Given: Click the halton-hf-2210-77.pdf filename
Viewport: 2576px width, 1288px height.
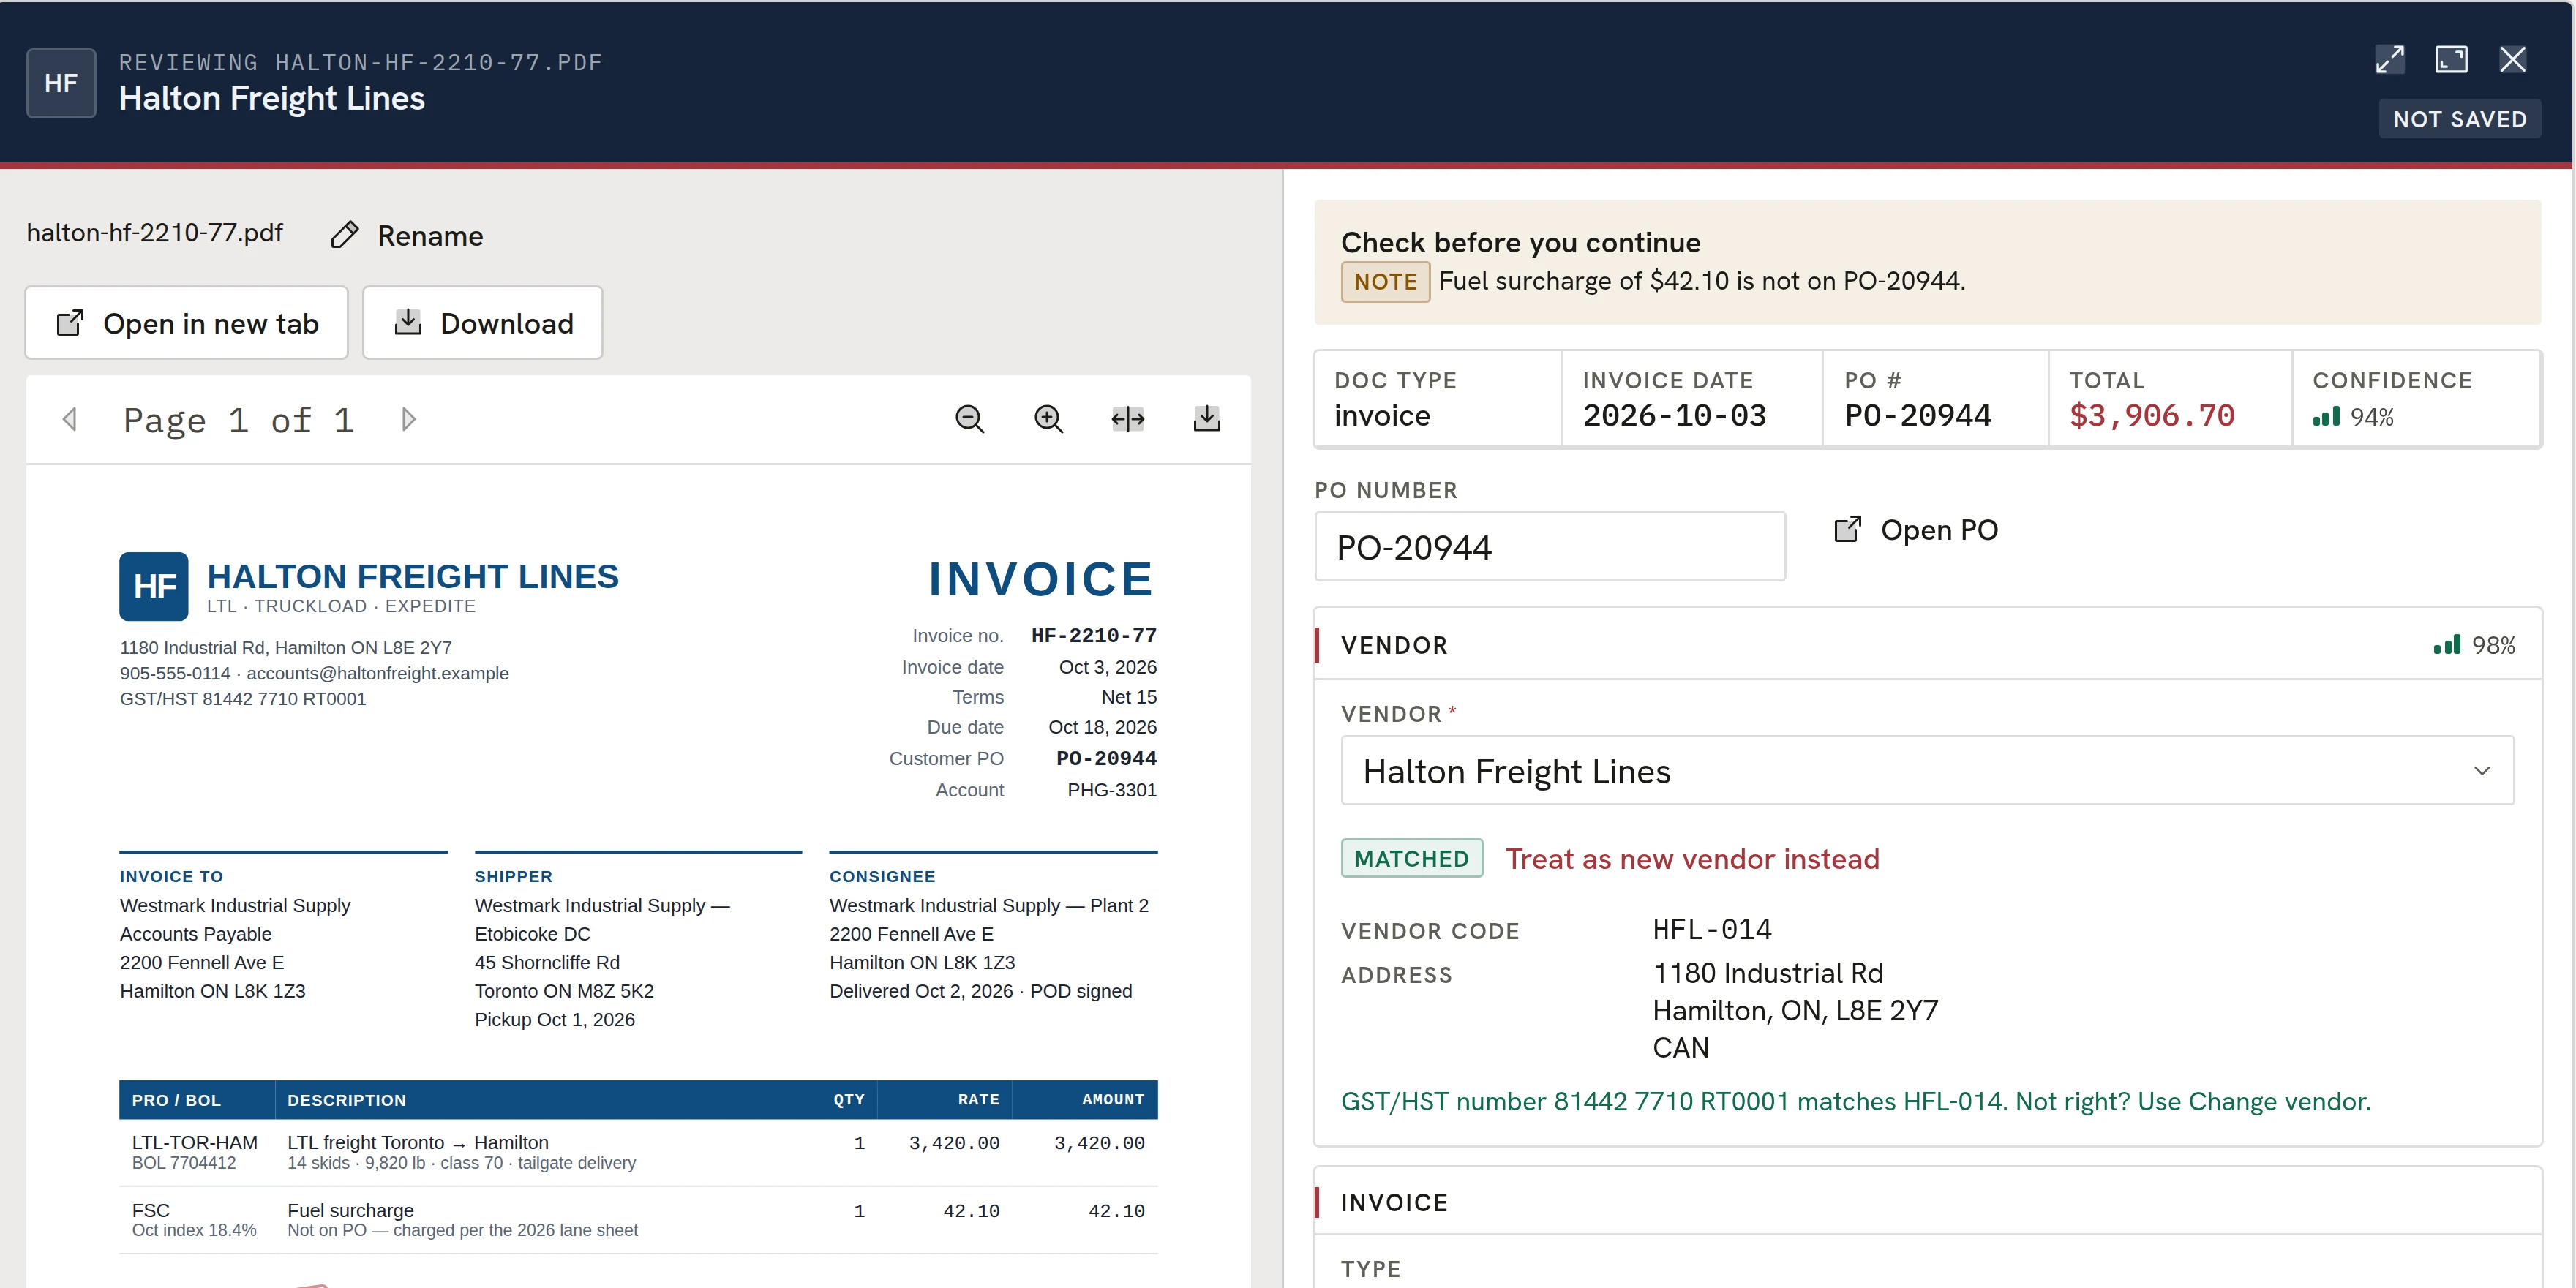Looking at the screenshot, I should coord(155,233).
